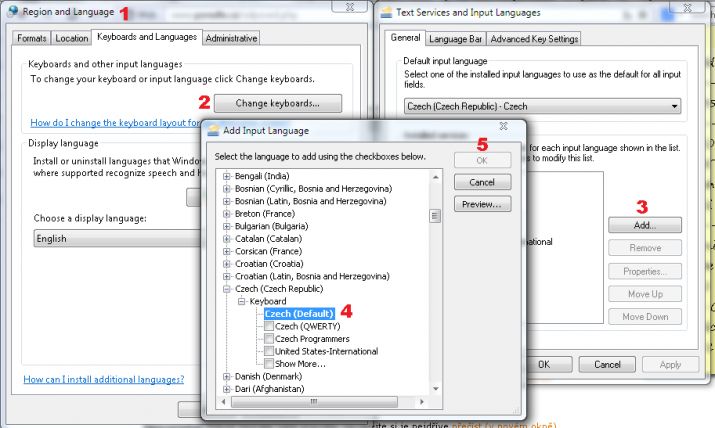Select the General tab in Text Services

click(x=405, y=38)
